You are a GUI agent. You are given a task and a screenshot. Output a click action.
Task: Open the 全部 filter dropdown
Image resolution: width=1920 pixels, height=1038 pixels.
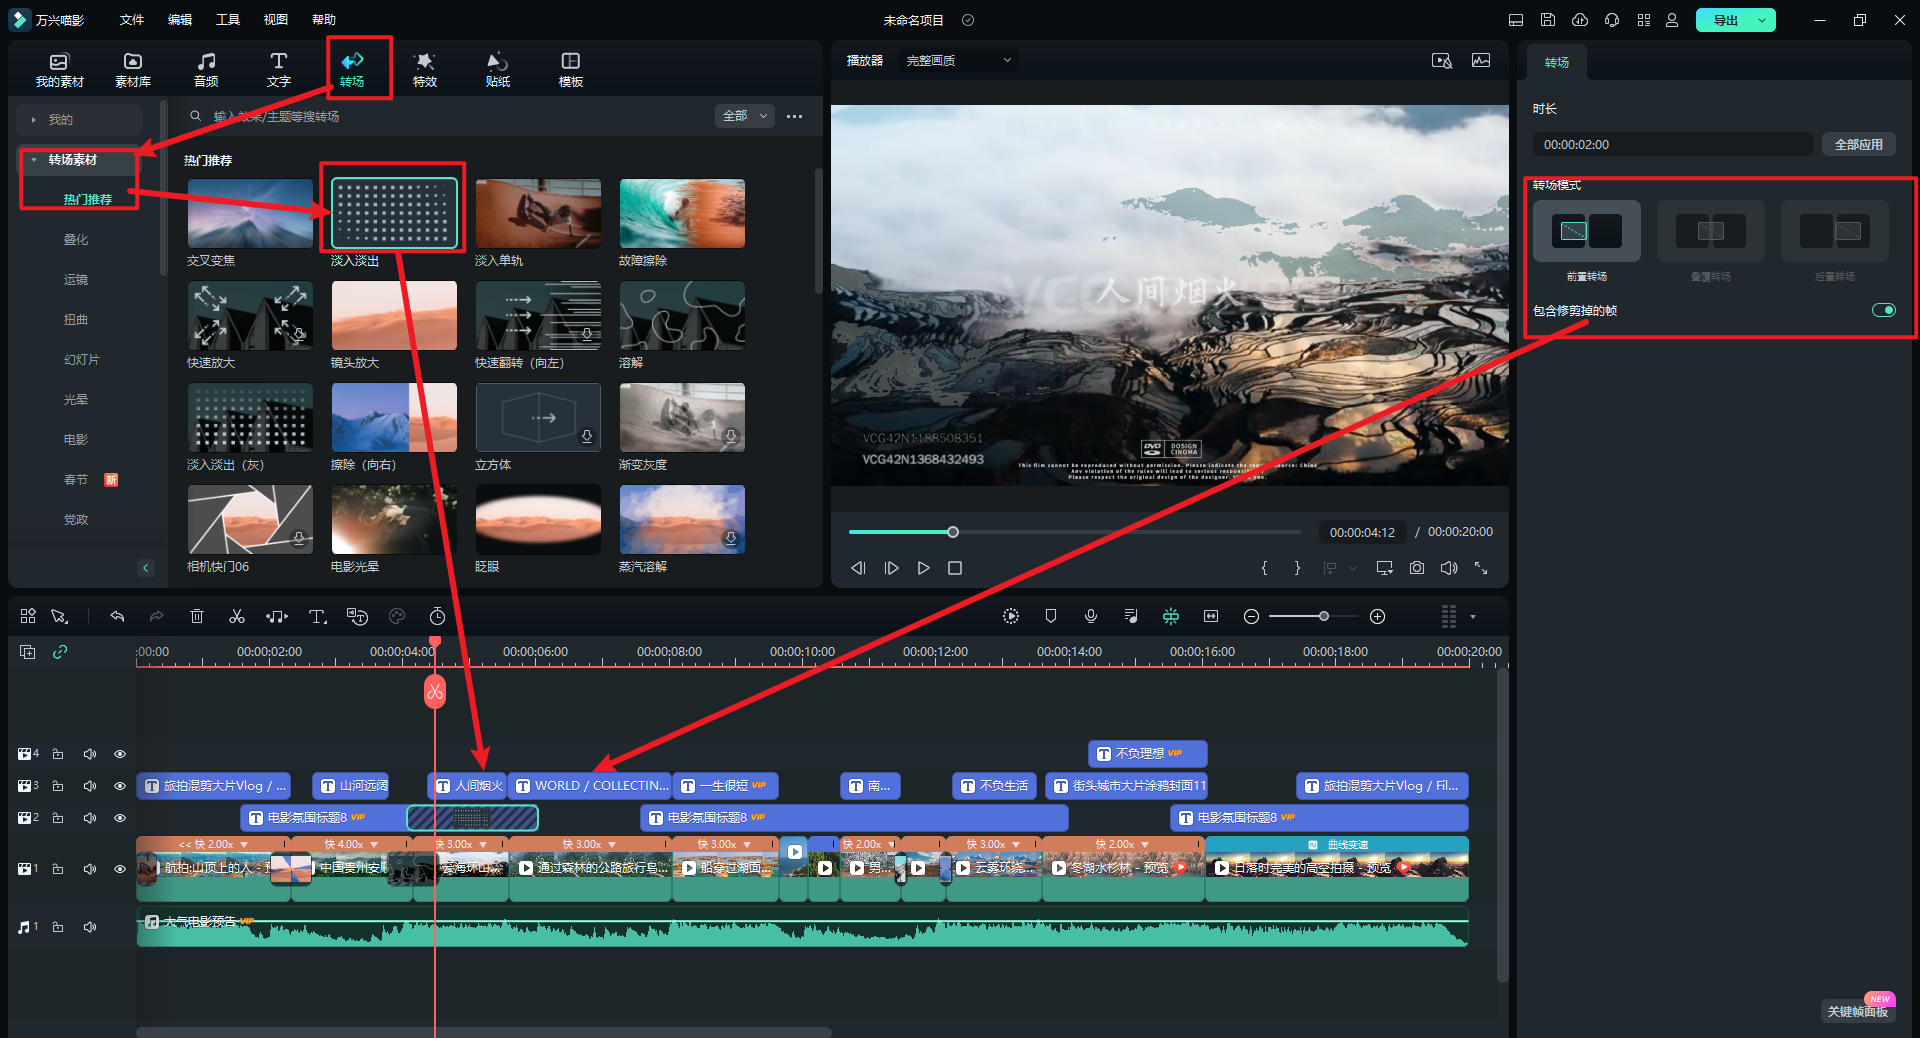click(x=745, y=116)
